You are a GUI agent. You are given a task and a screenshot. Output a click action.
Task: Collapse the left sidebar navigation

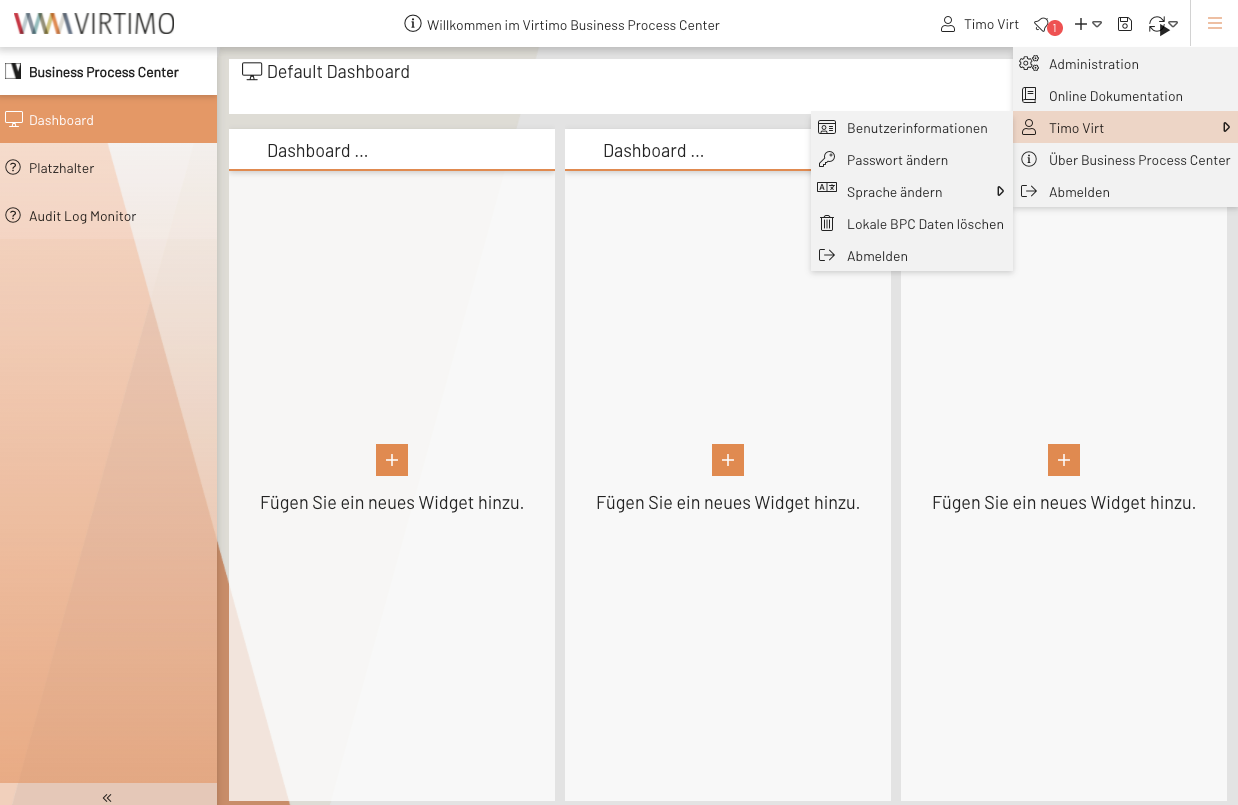(x=107, y=796)
